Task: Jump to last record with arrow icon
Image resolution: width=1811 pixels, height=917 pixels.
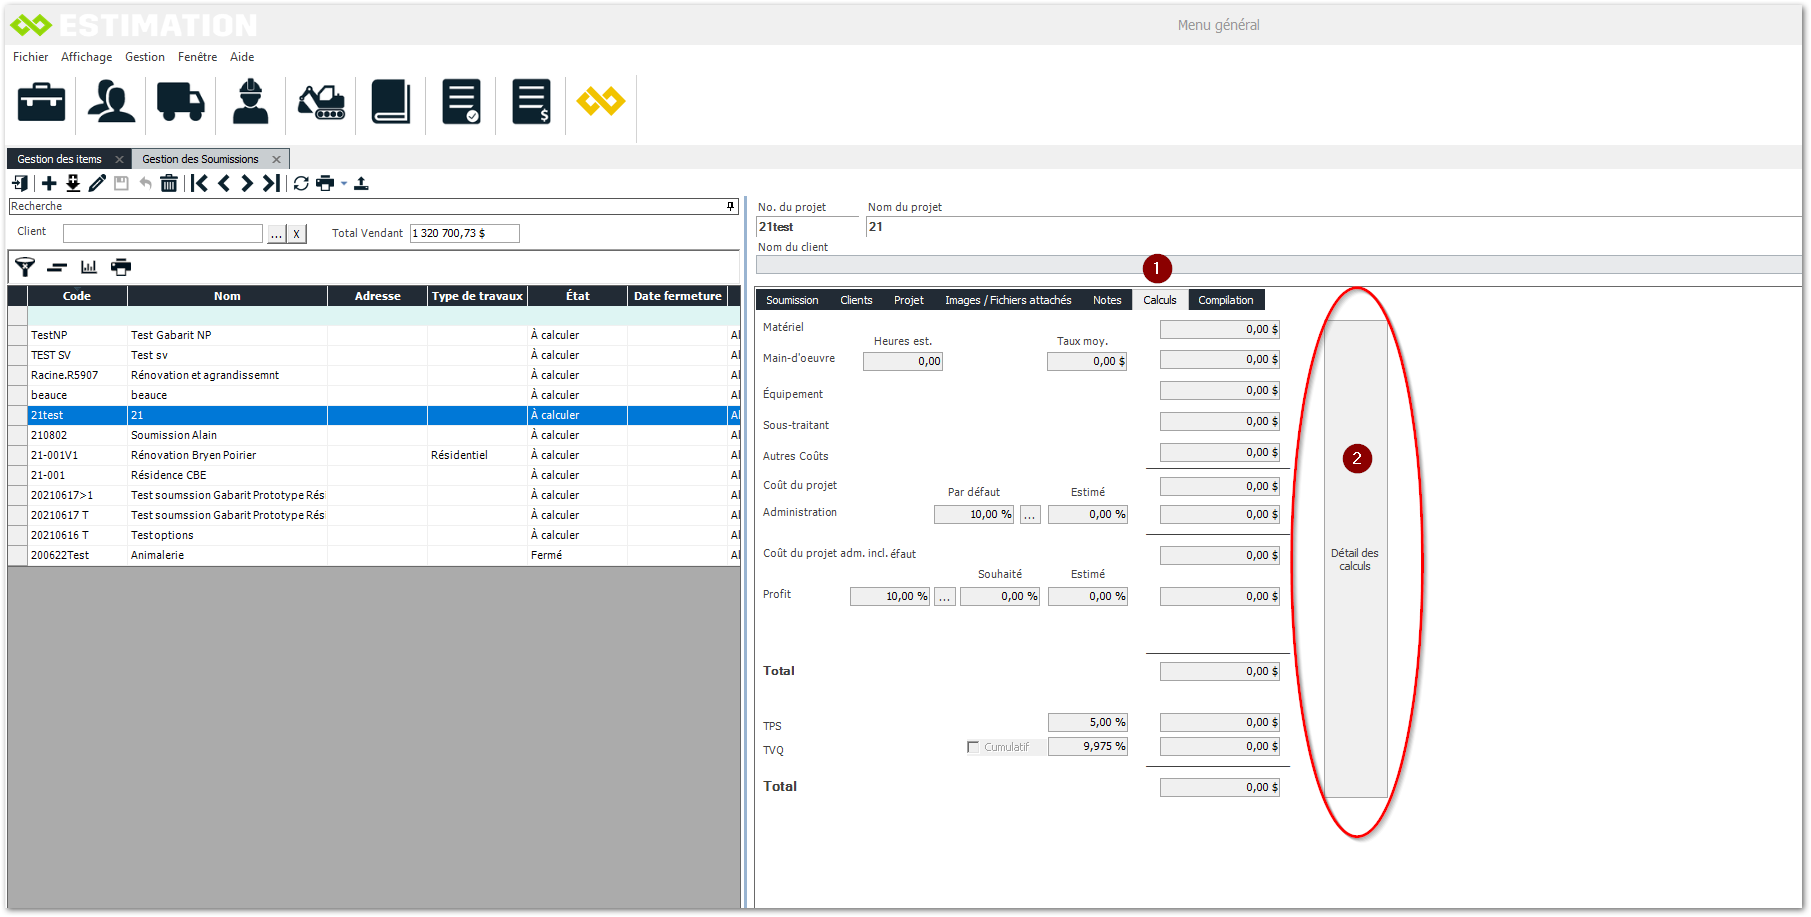Action: pos(271,183)
